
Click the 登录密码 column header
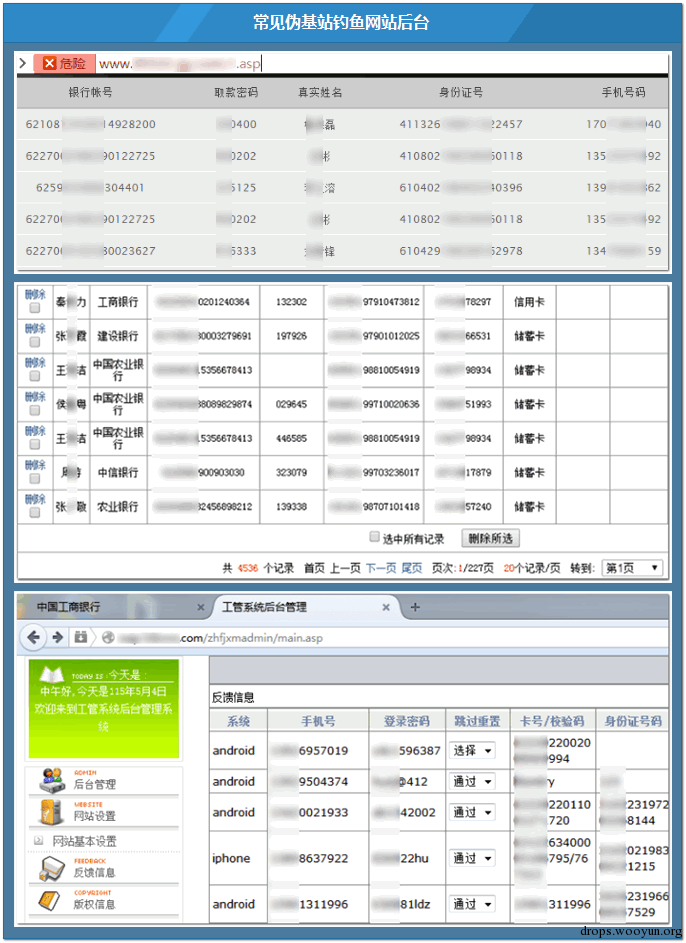click(x=407, y=721)
